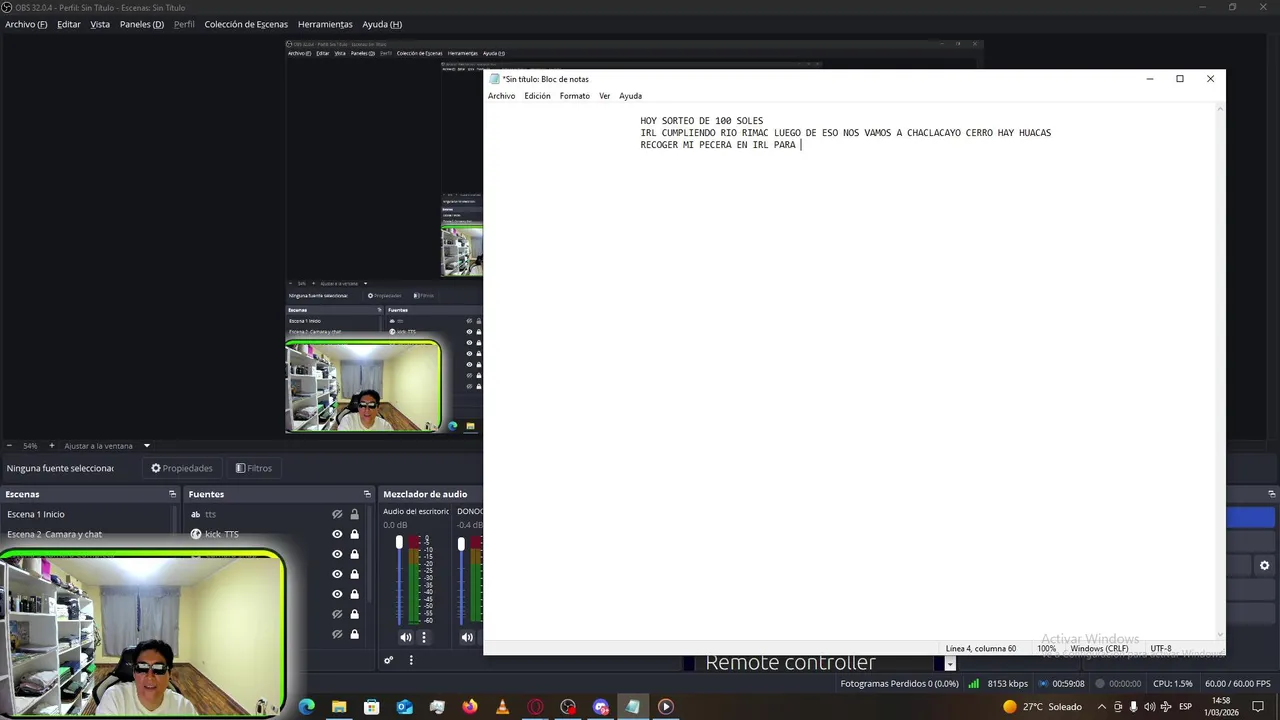This screenshot has height=720, width=1280.
Task: Click Notepad status Línea 4, columna 60
Action: [x=981, y=649]
